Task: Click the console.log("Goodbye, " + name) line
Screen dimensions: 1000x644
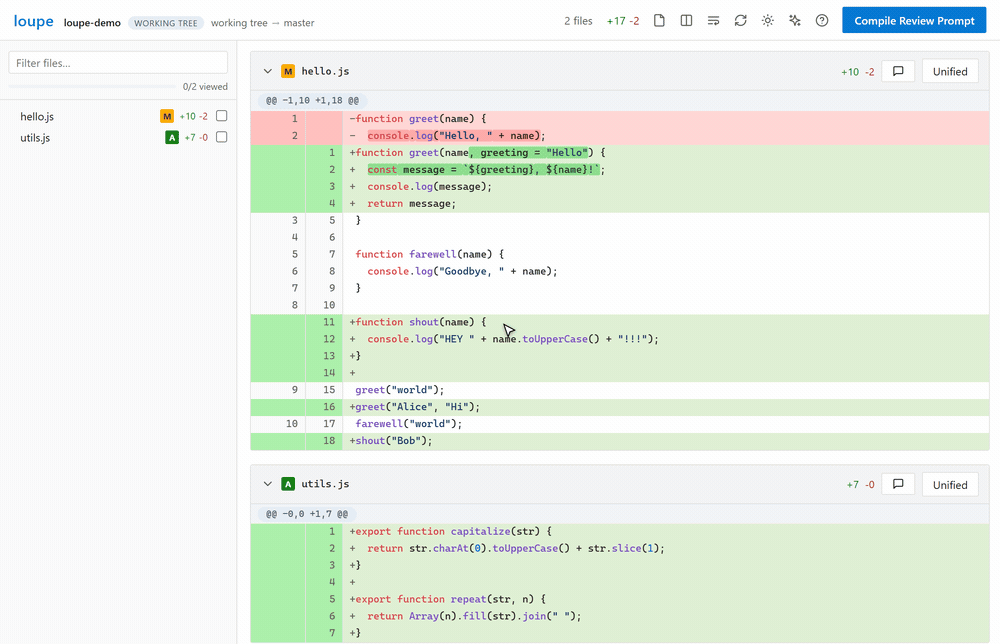Action: pos(620,271)
